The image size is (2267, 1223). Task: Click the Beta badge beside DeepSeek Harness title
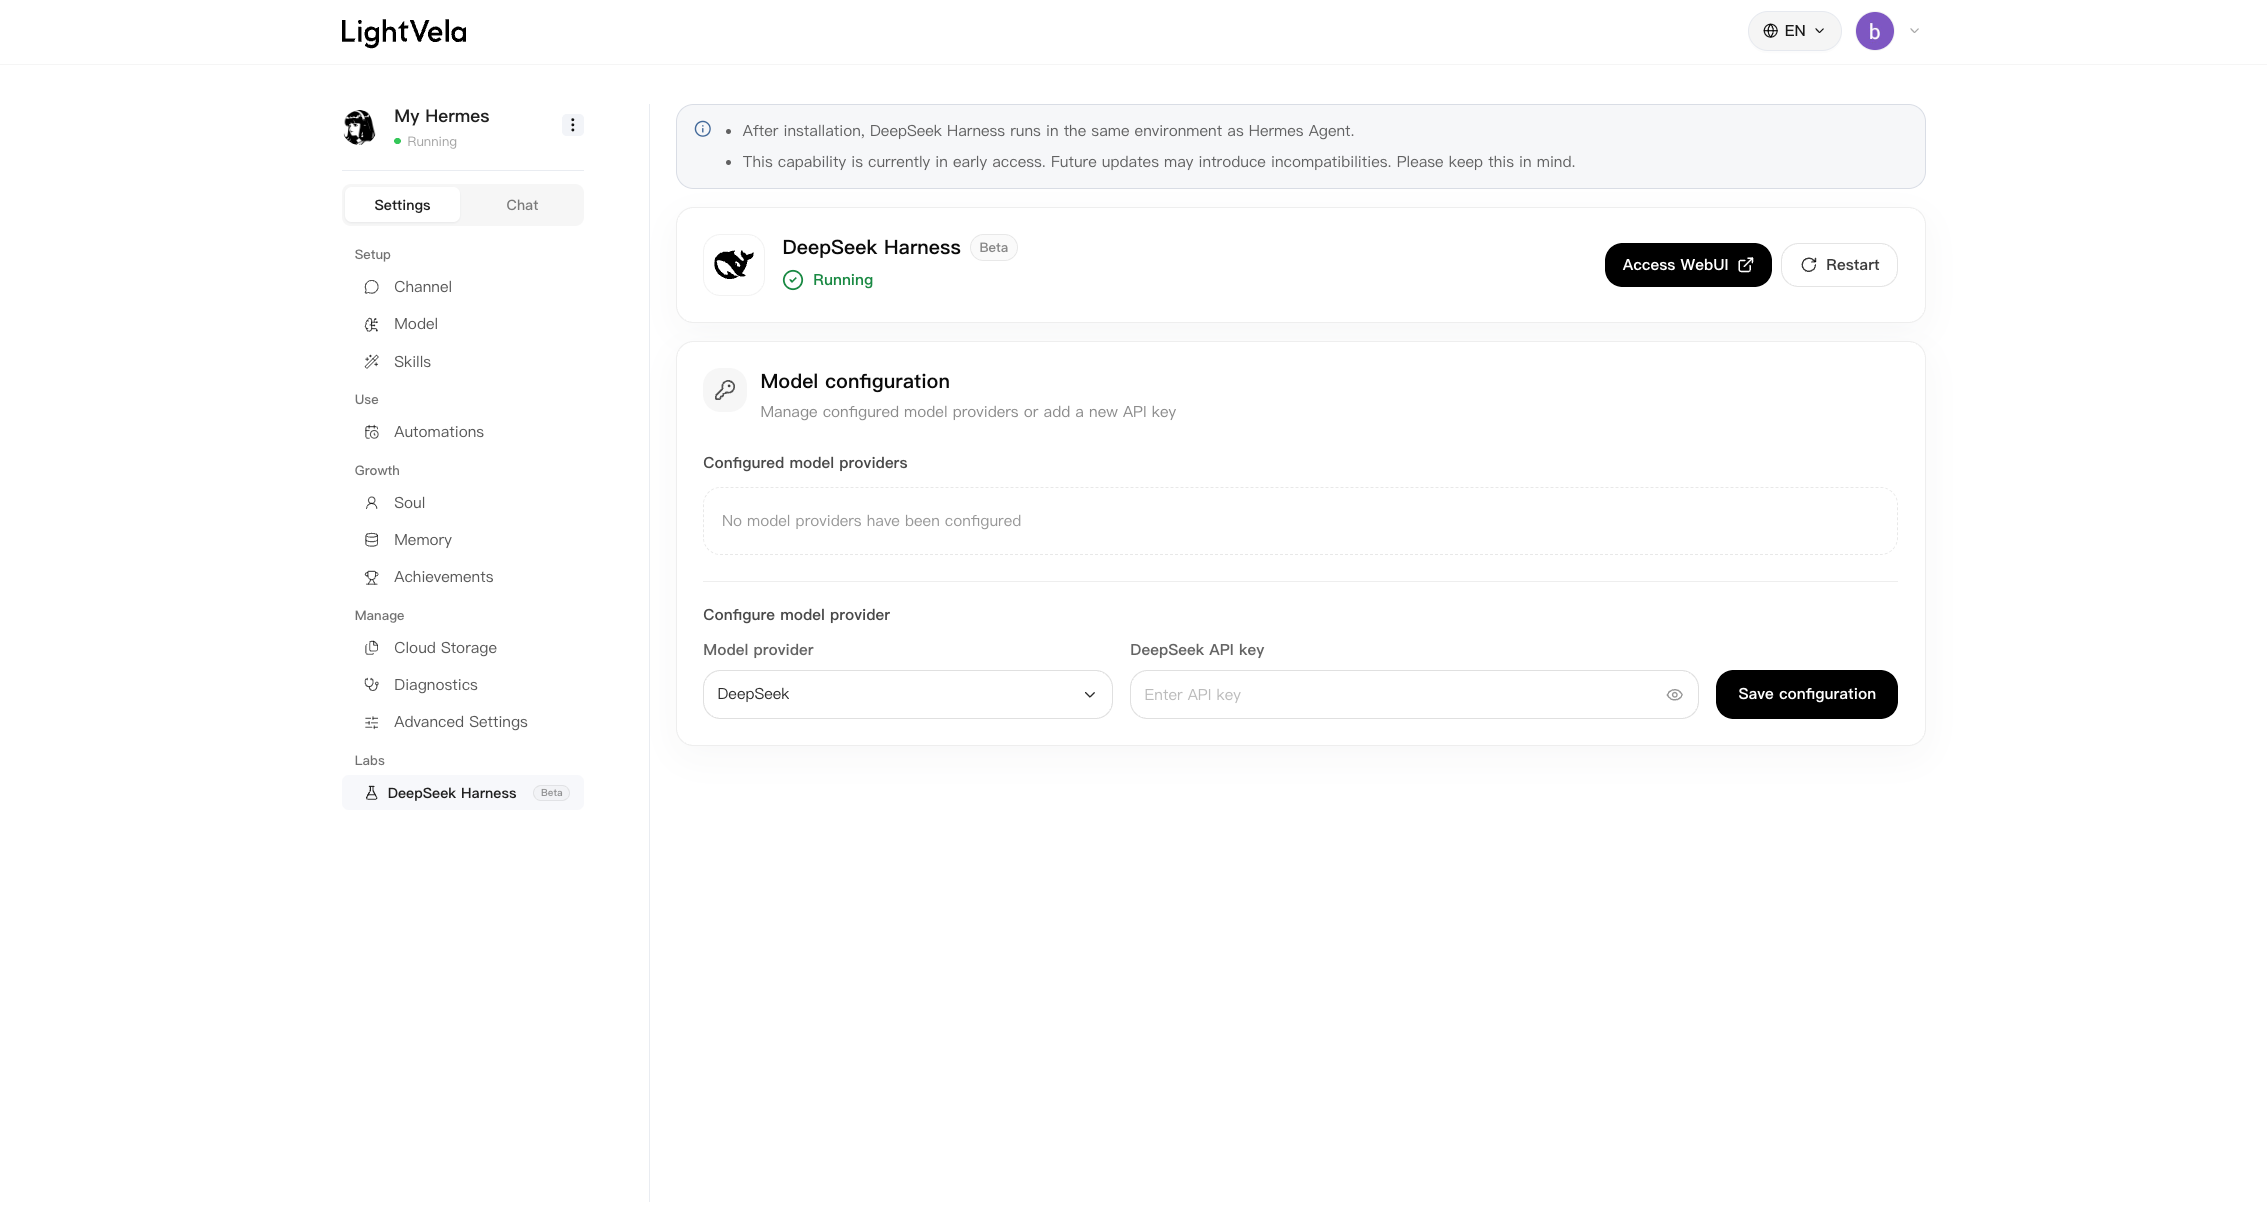(x=993, y=248)
